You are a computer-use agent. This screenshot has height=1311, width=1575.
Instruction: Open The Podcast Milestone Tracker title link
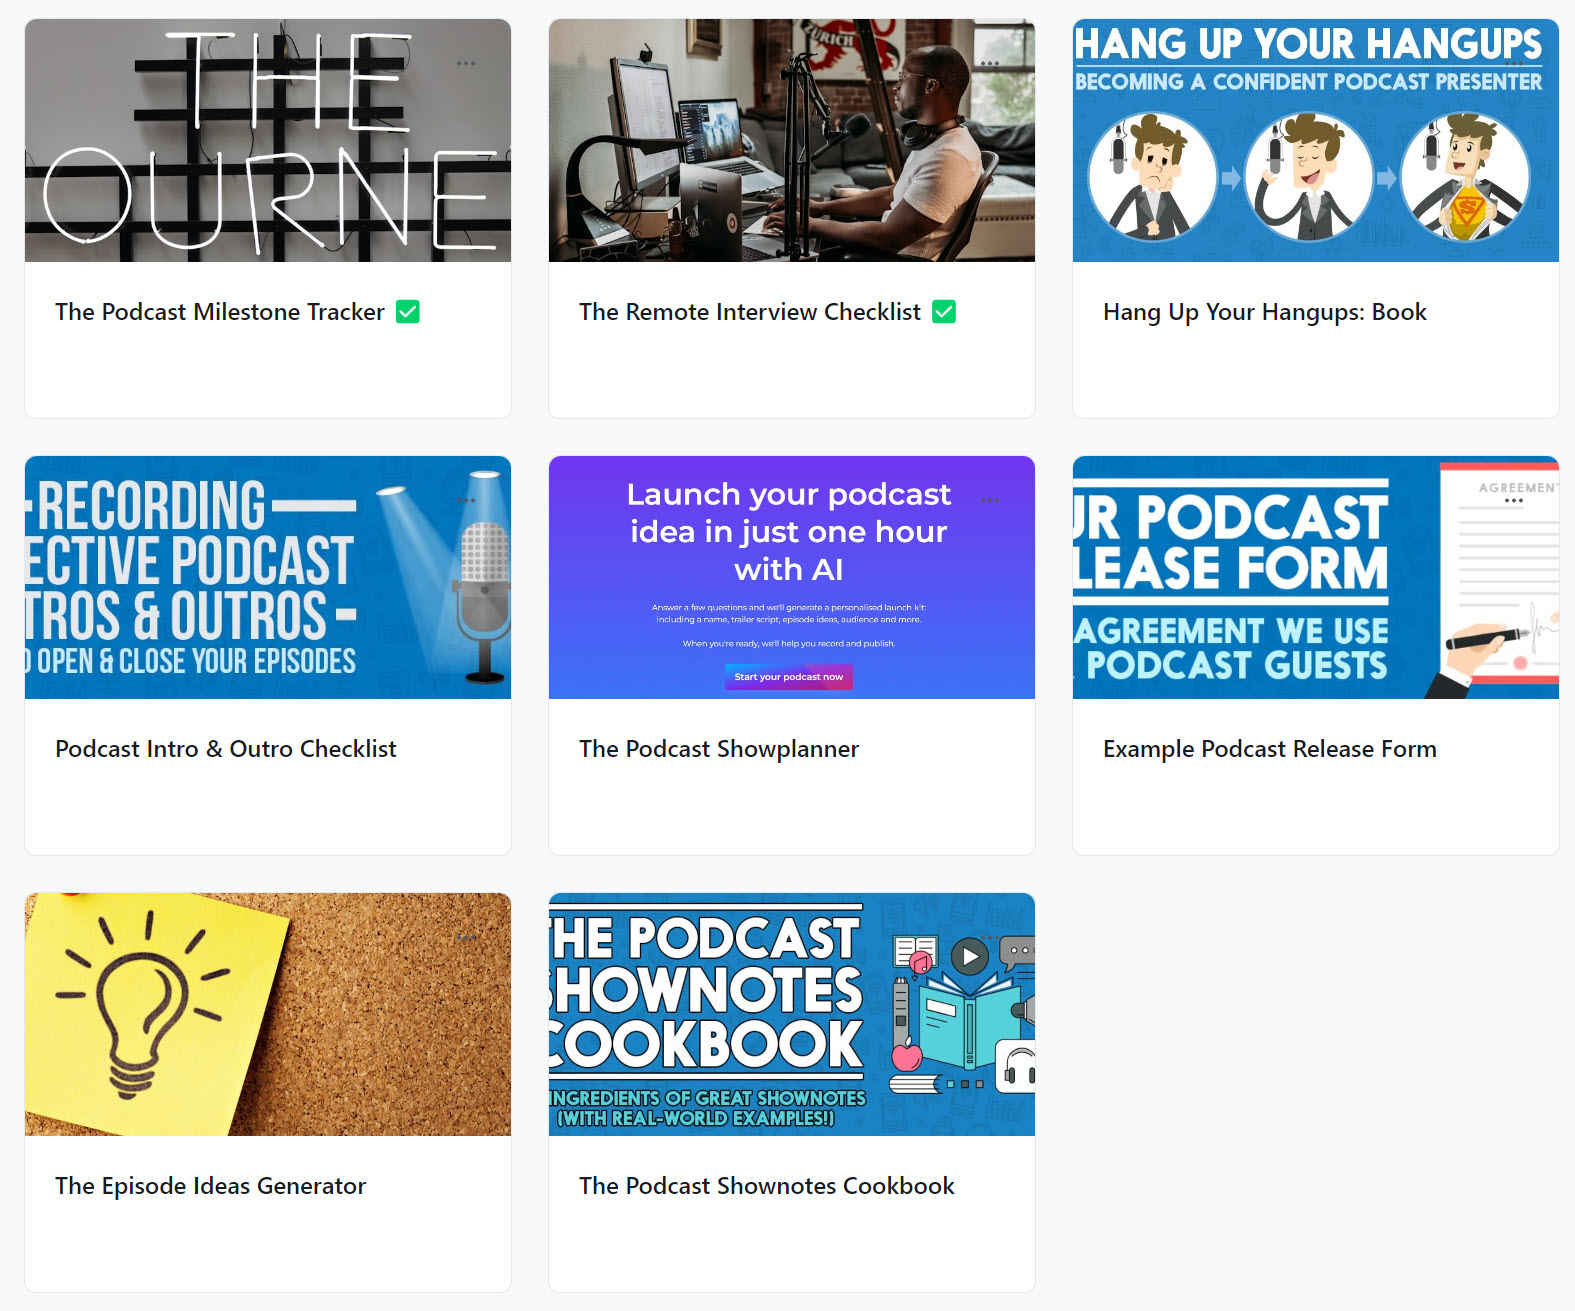pyautogui.click(x=219, y=312)
